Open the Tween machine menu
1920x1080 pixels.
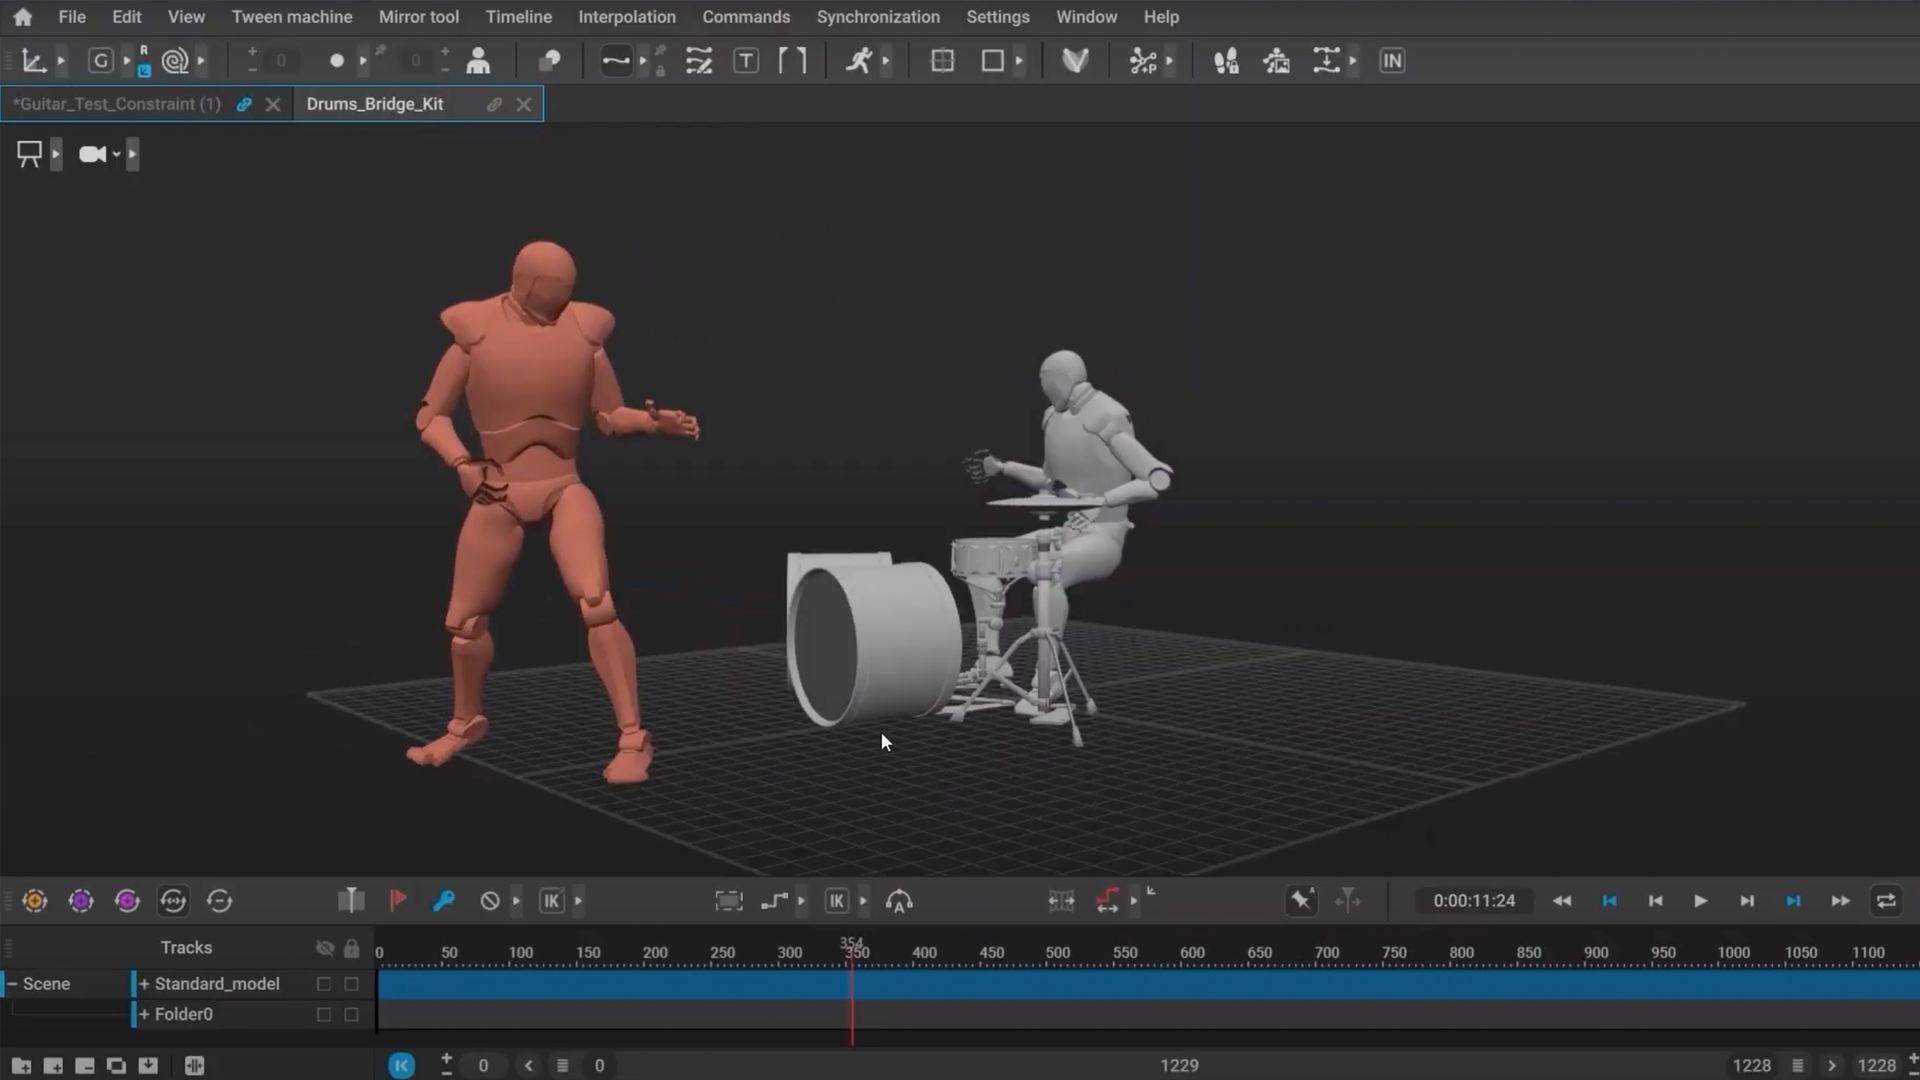pos(291,16)
